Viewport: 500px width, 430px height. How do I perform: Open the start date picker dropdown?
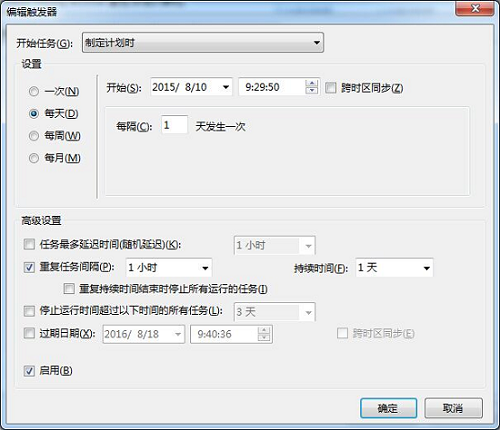click(x=226, y=87)
